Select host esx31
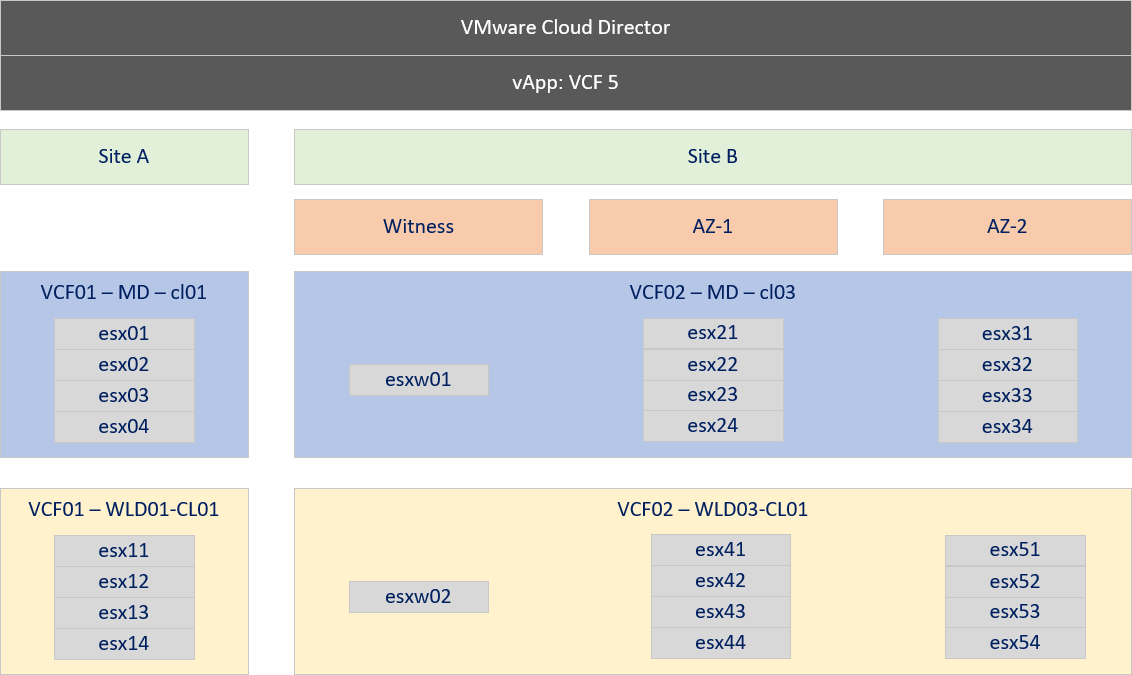The height and width of the screenshot is (675, 1132). (x=1008, y=334)
